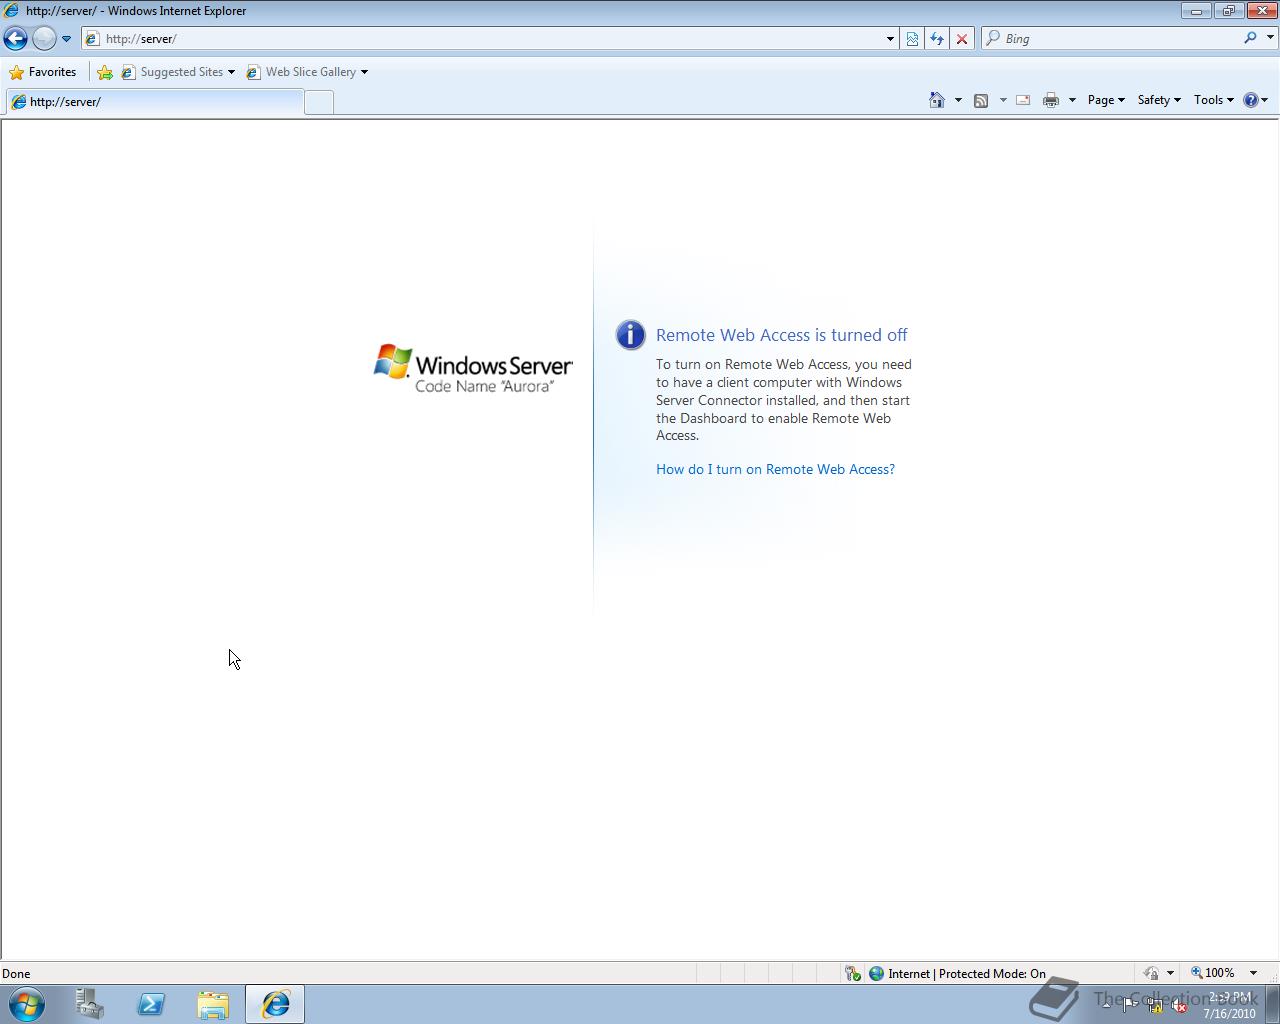This screenshot has height=1024, width=1280.
Task: Toggle Compatibility View icon
Action: 912,39
